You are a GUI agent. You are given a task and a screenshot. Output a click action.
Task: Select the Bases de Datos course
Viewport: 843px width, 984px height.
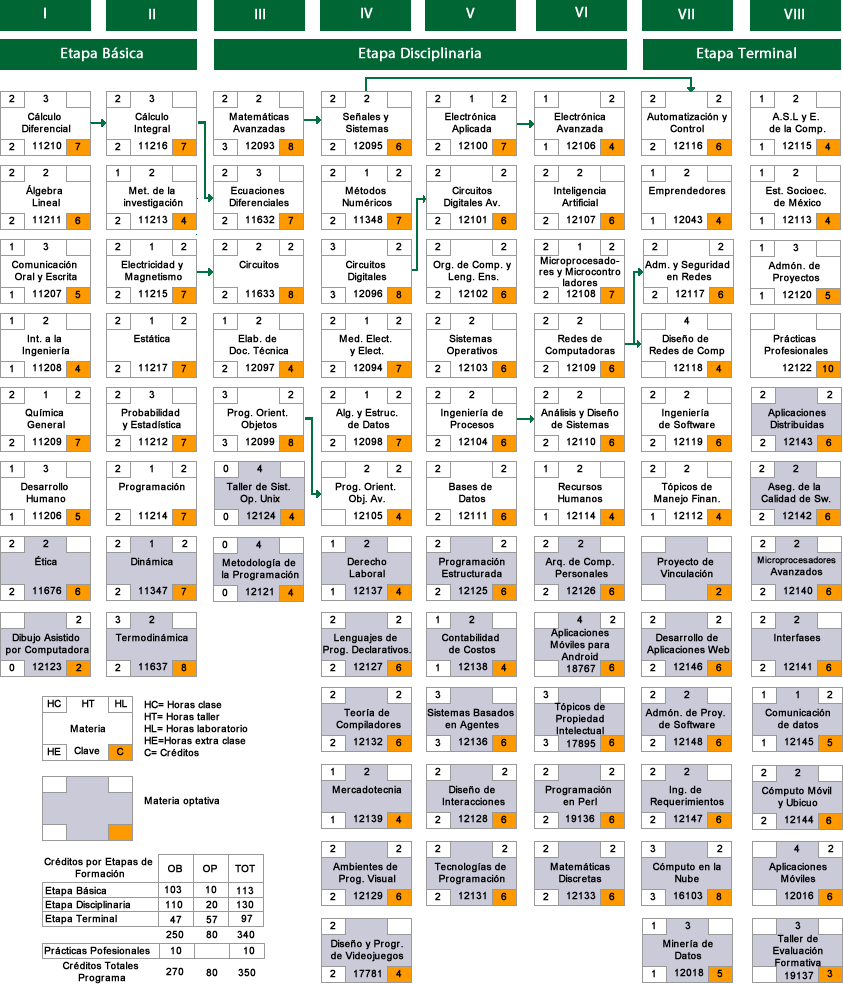click(471, 494)
